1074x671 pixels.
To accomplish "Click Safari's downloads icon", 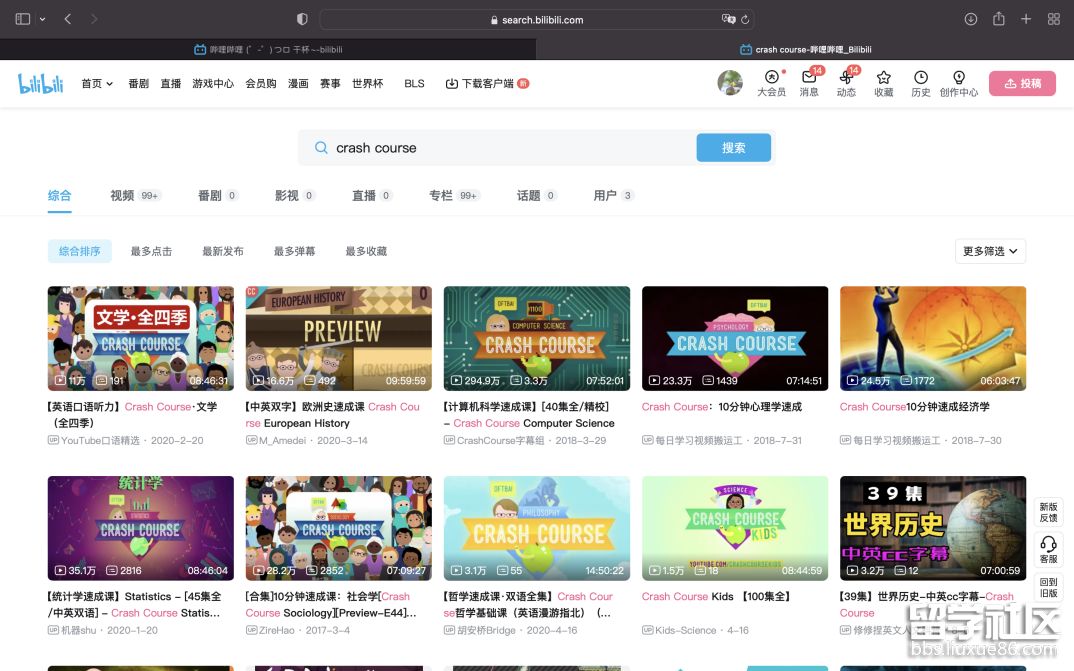I will pos(970,19).
